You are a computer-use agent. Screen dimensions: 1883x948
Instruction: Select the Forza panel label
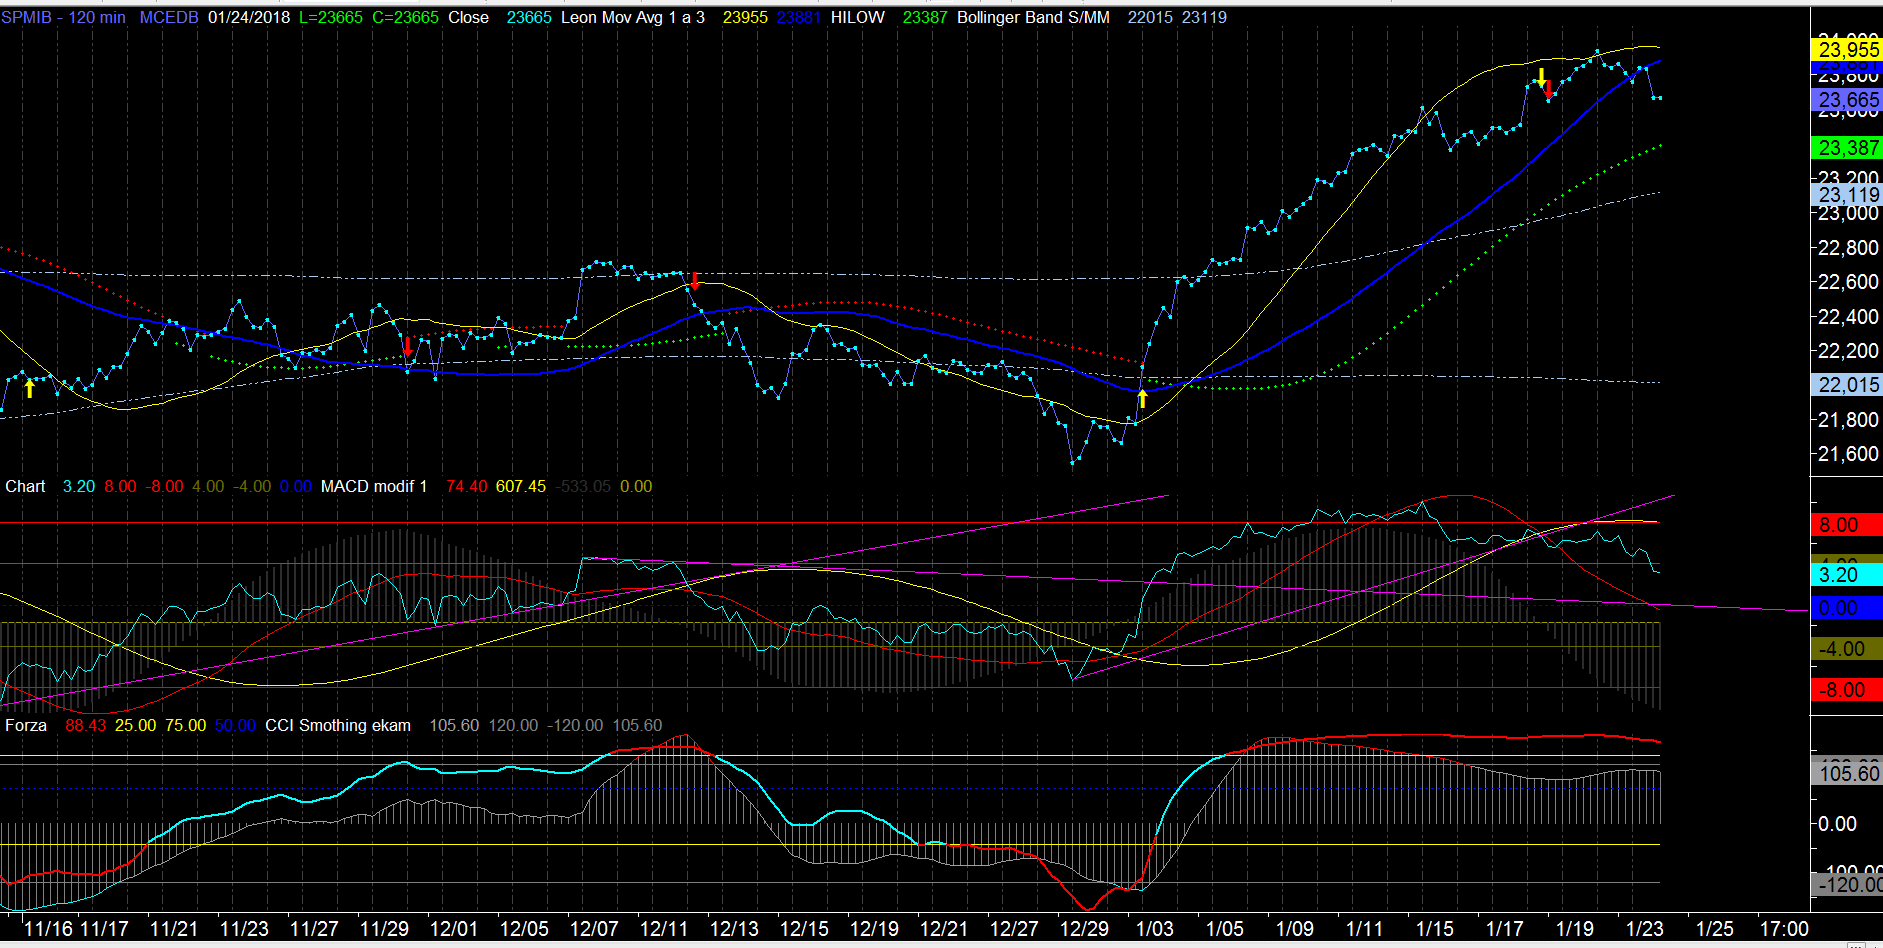pos(26,725)
